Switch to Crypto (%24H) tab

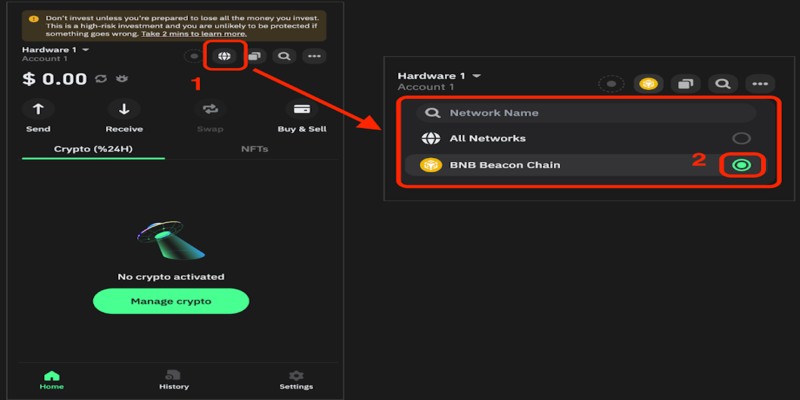point(93,149)
